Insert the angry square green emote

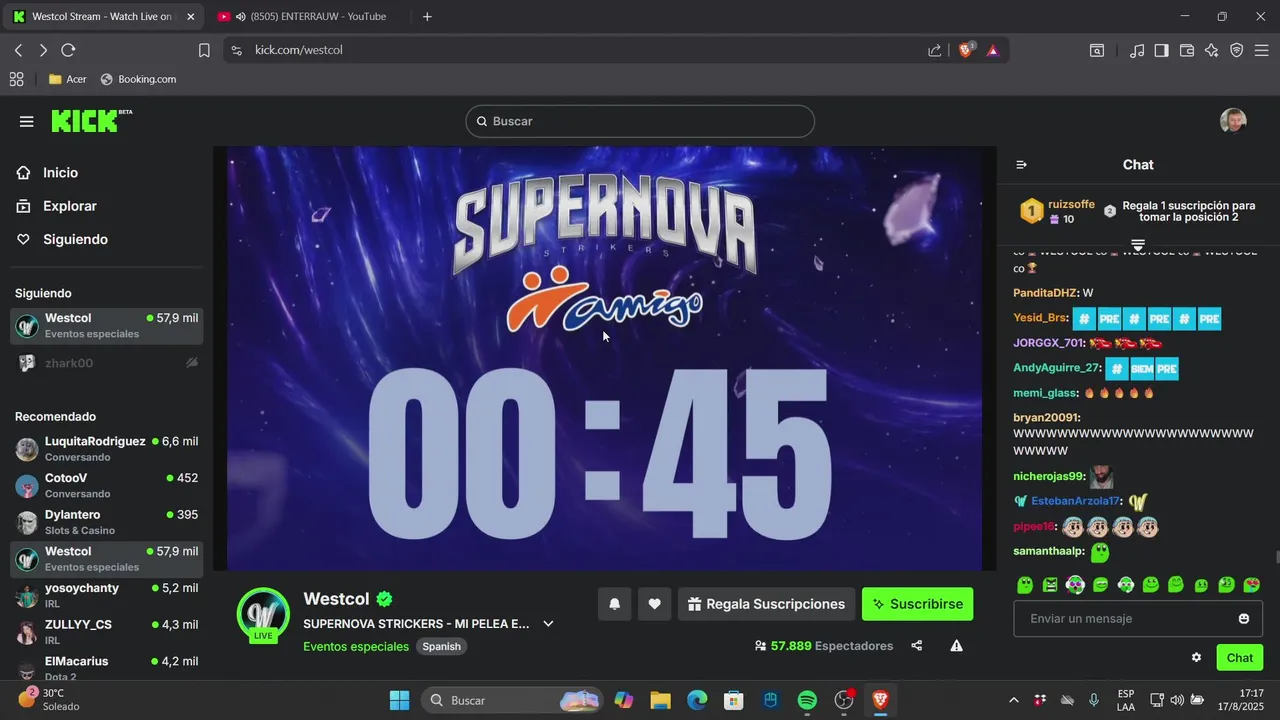(x=1050, y=585)
